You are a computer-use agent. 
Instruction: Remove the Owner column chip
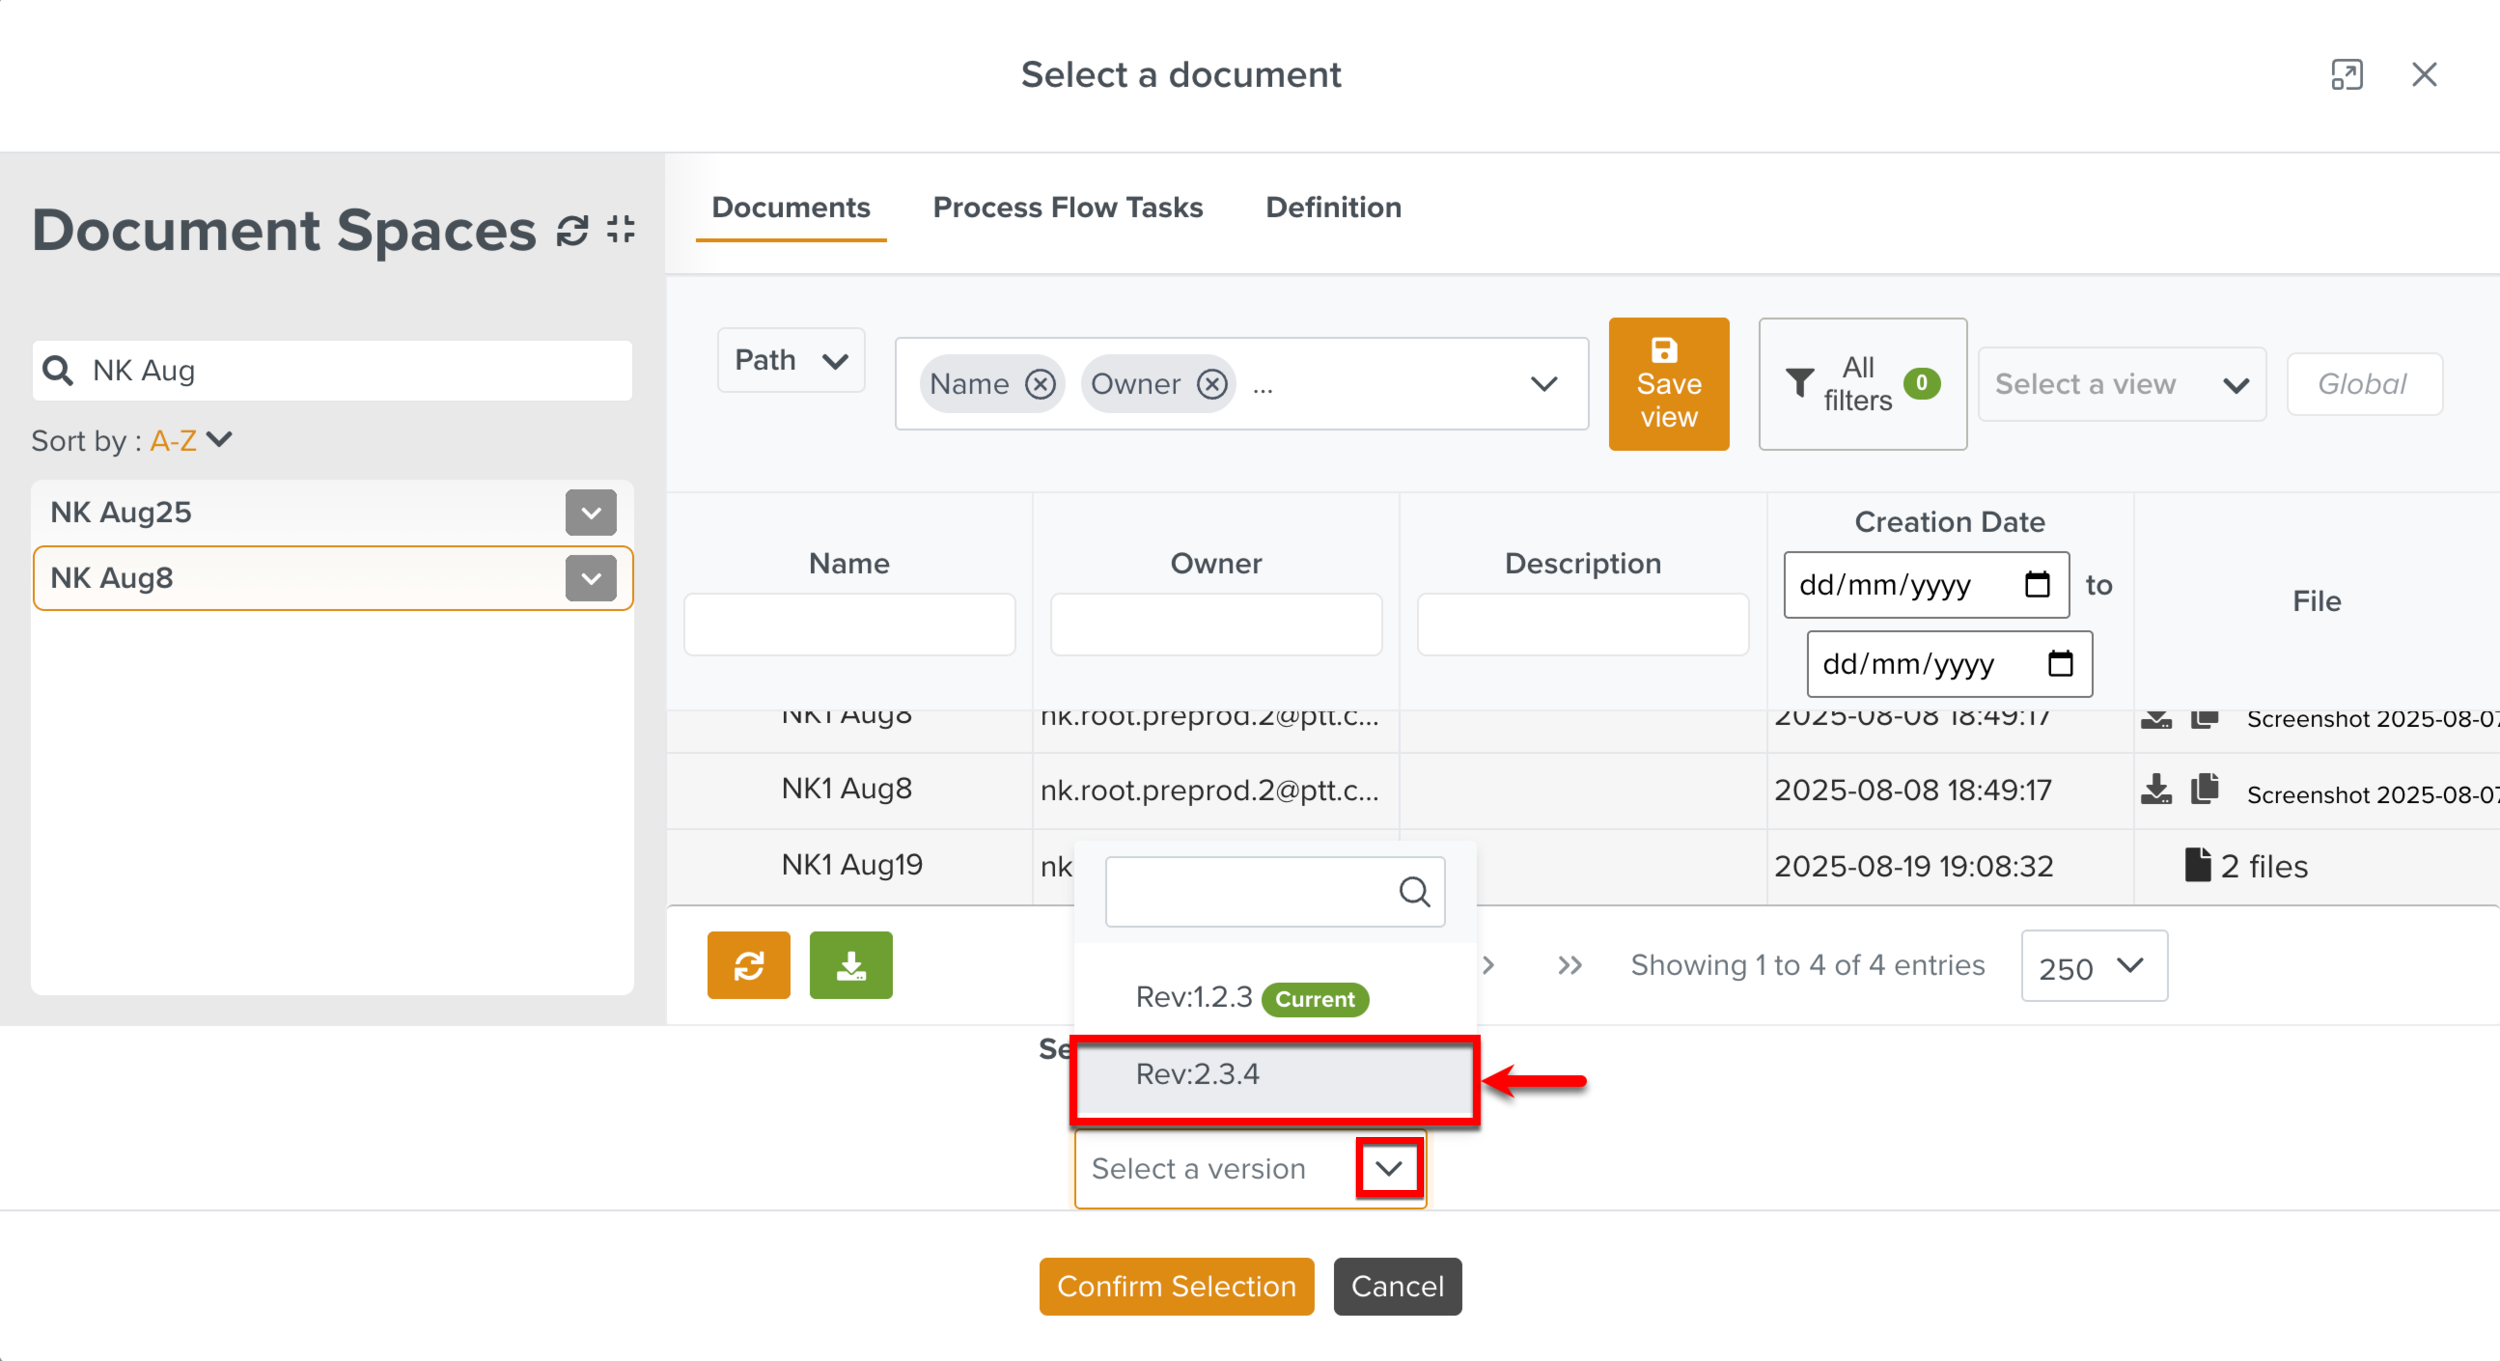pyautogui.click(x=1212, y=384)
